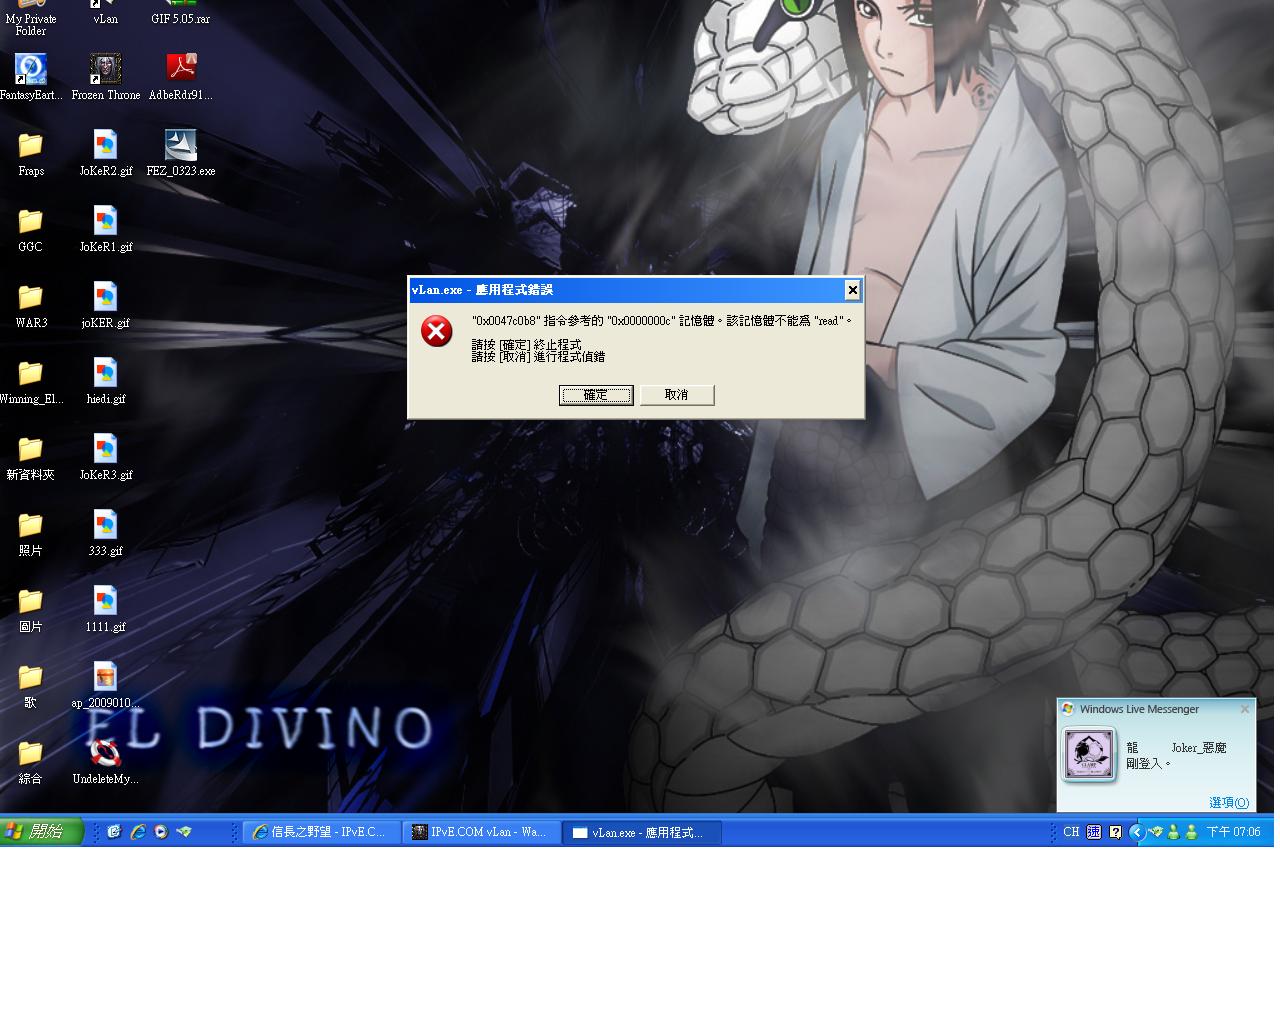Image resolution: width=1280 pixels, height=1024 pixels.
Task: Switch to 信長之野望 - IPvE.C... taskbar window
Action: point(322,832)
